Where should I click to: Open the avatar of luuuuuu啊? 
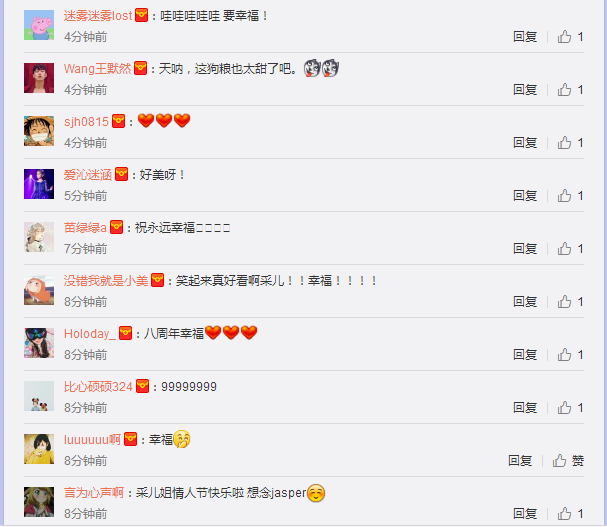[x=39, y=449]
